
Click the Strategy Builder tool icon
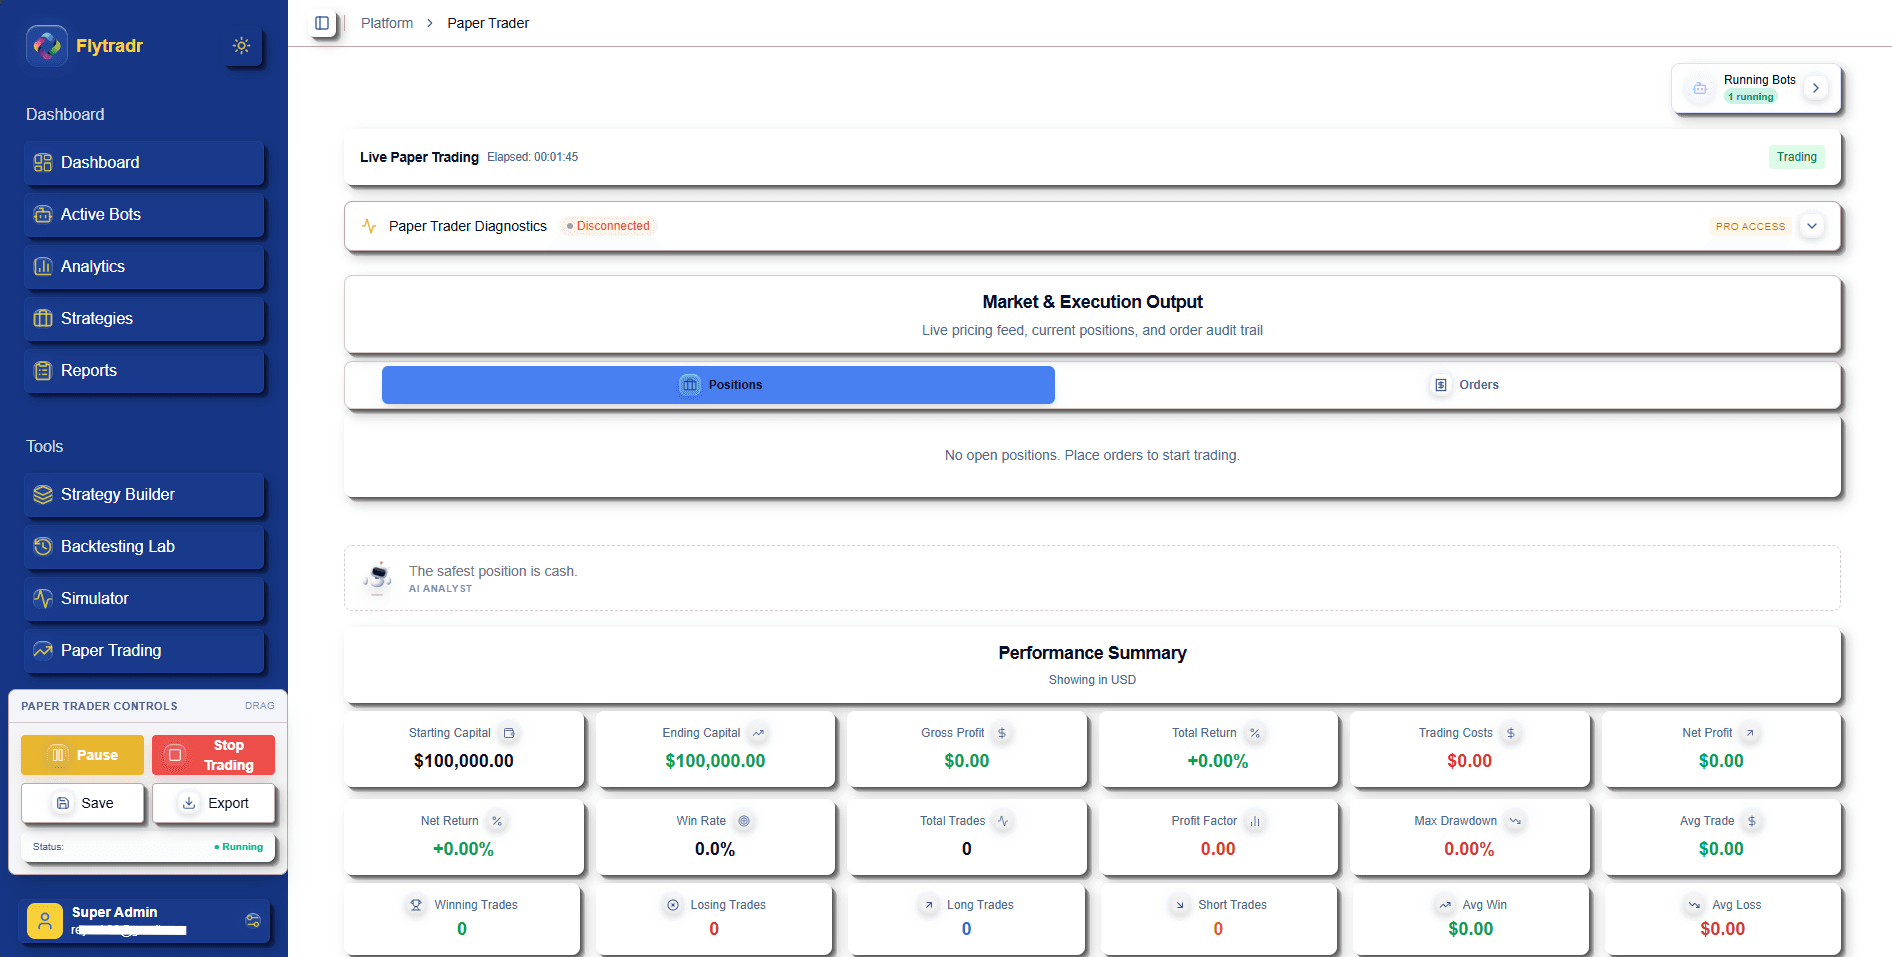[x=43, y=494]
